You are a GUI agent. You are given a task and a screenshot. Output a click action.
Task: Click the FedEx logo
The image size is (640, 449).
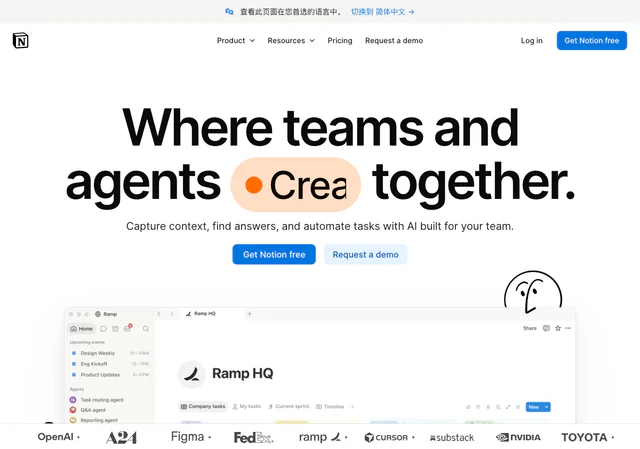tap(253, 438)
